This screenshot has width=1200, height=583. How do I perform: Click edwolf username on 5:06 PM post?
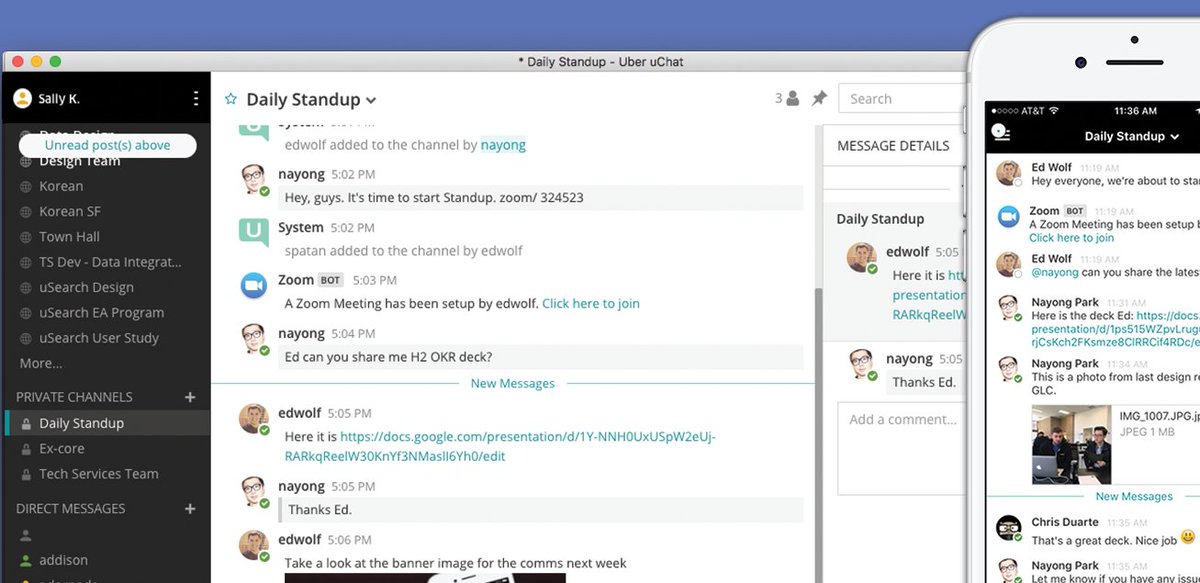pyautogui.click(x=301, y=539)
